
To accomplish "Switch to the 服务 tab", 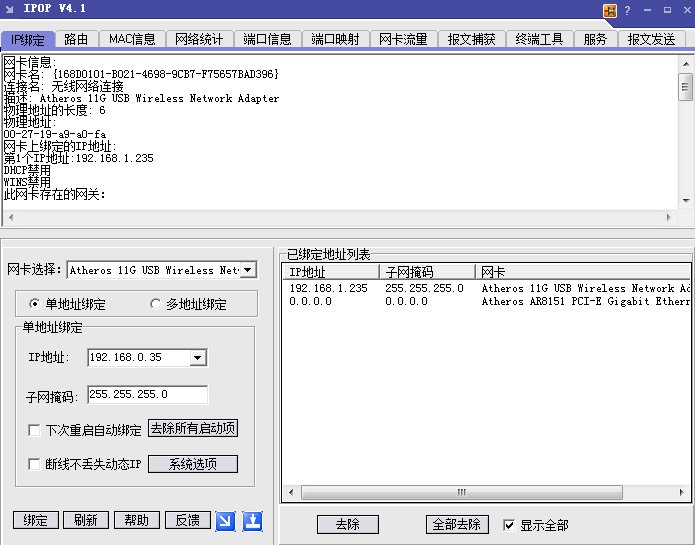I will 595,39.
